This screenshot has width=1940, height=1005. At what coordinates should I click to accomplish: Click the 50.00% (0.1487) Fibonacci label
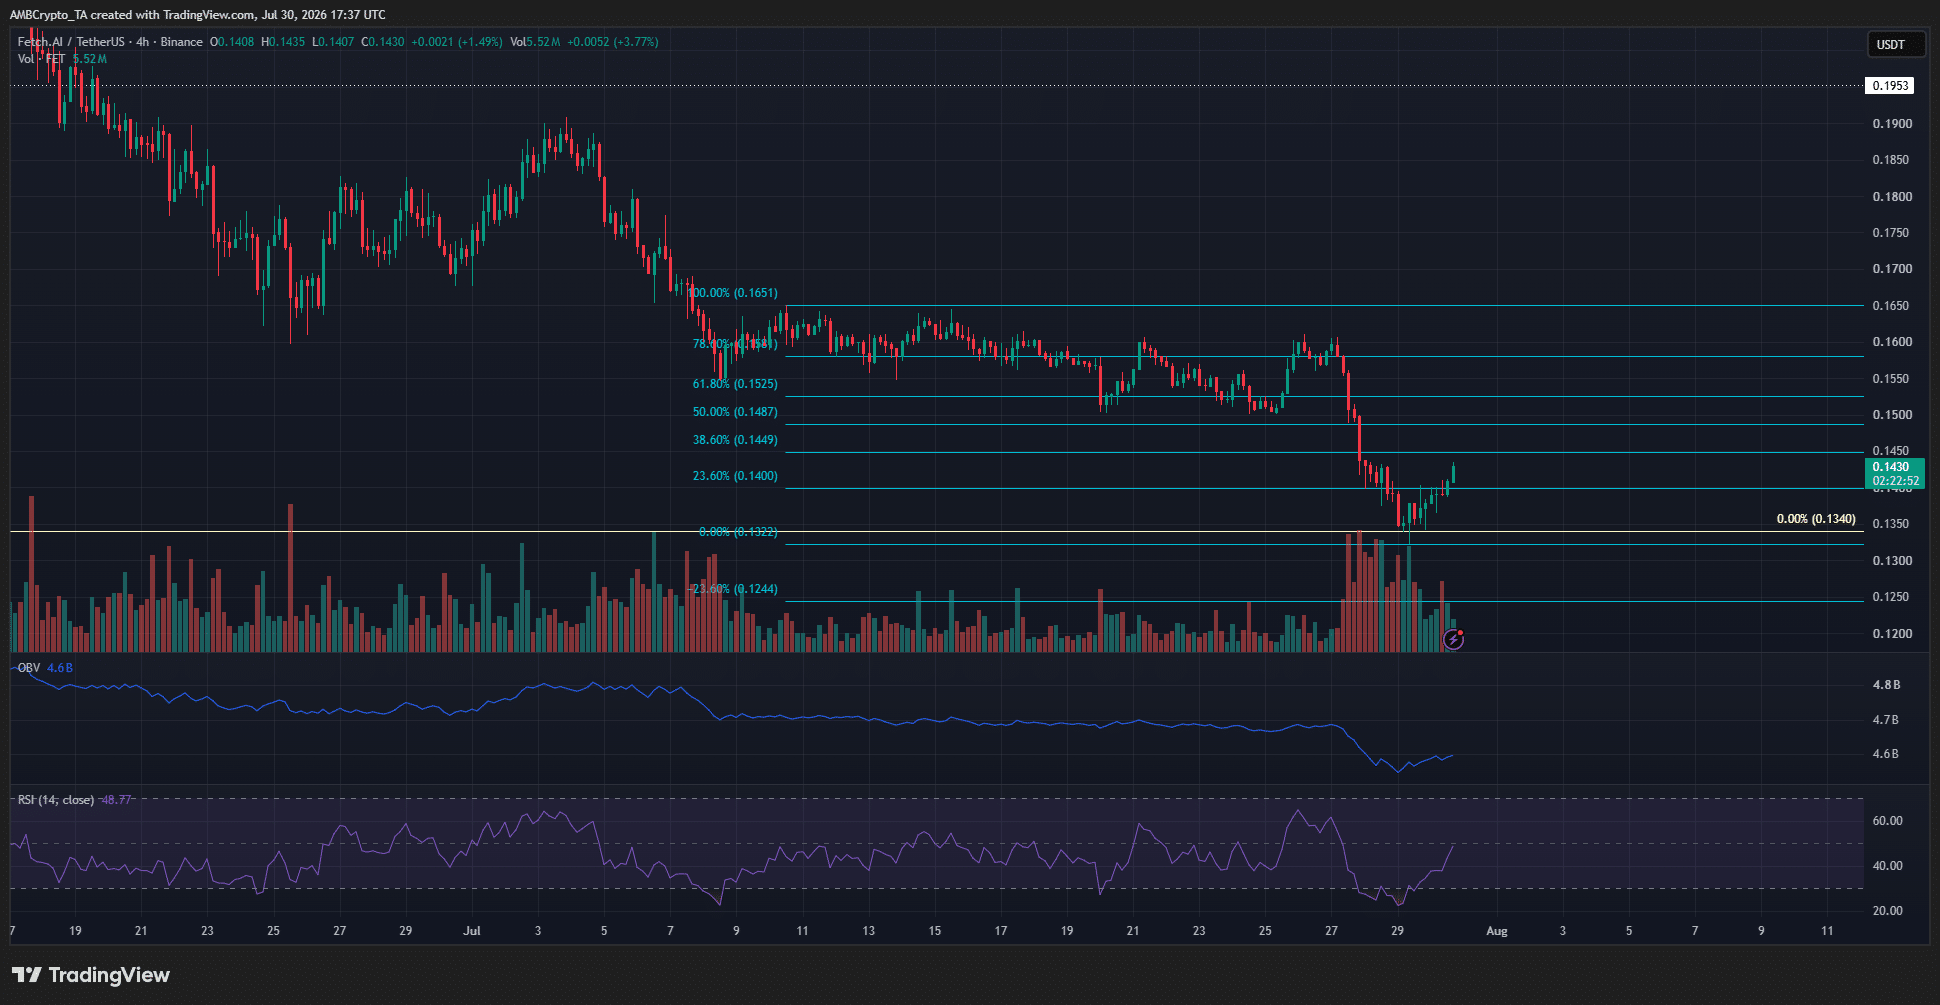[735, 412]
